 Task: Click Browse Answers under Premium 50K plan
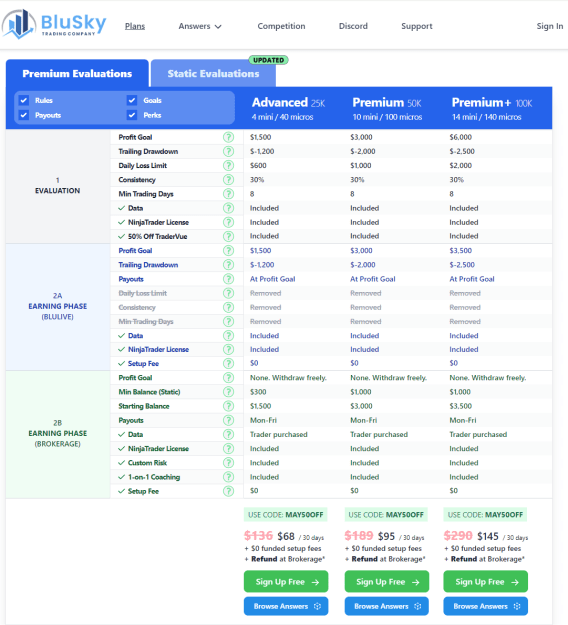point(387,606)
